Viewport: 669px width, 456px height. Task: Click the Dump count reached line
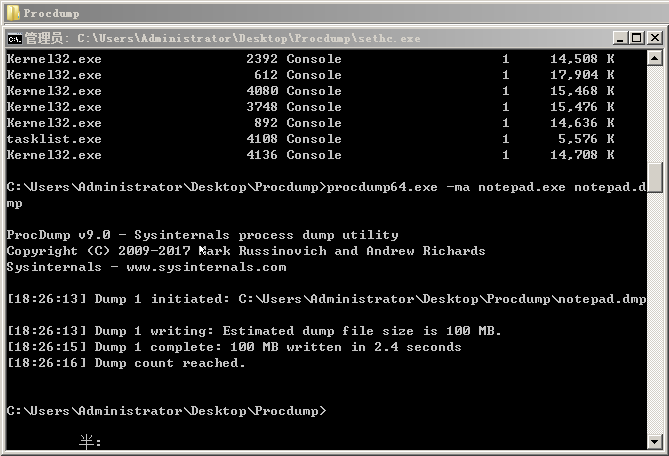[x=126, y=363]
